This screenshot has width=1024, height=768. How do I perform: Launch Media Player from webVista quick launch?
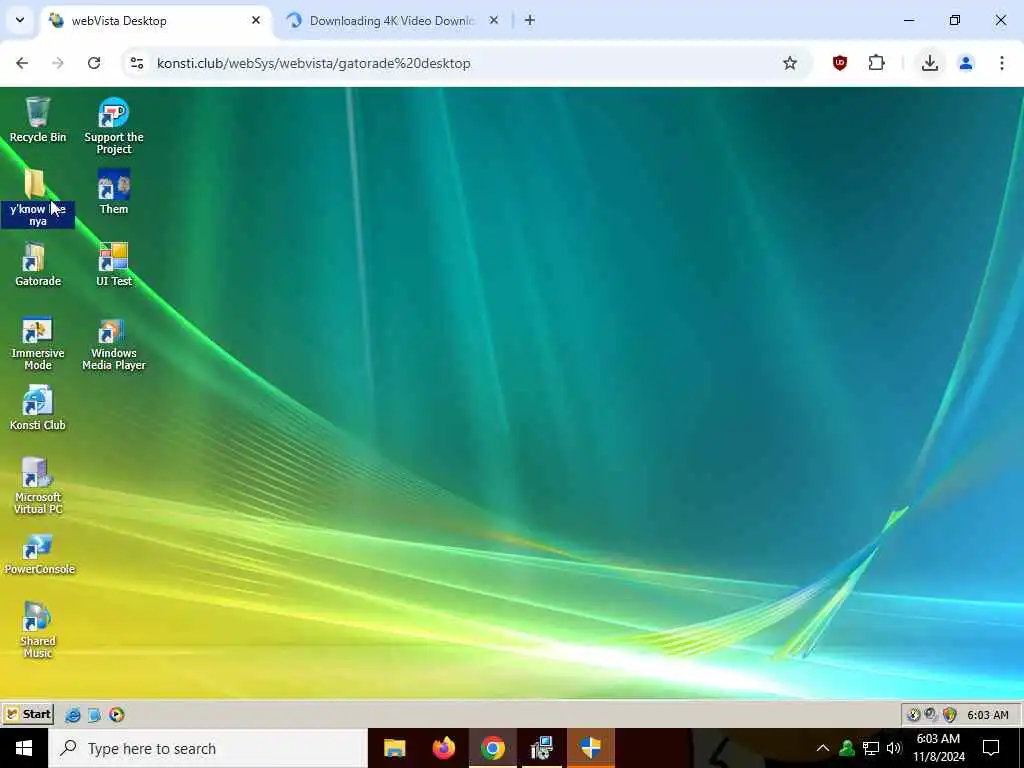pyautogui.click(x=116, y=714)
